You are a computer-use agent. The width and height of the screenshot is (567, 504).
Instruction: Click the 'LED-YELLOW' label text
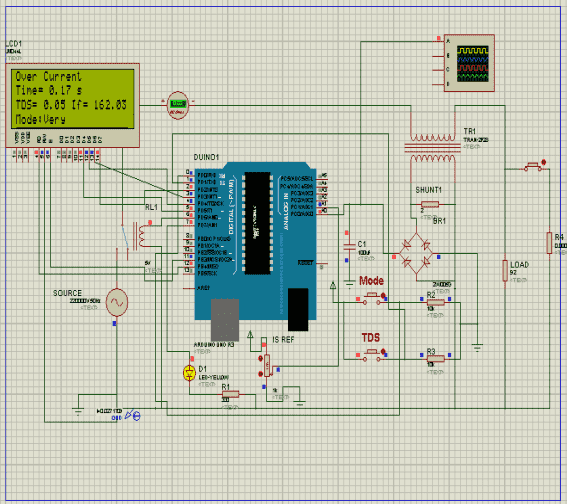213,377
